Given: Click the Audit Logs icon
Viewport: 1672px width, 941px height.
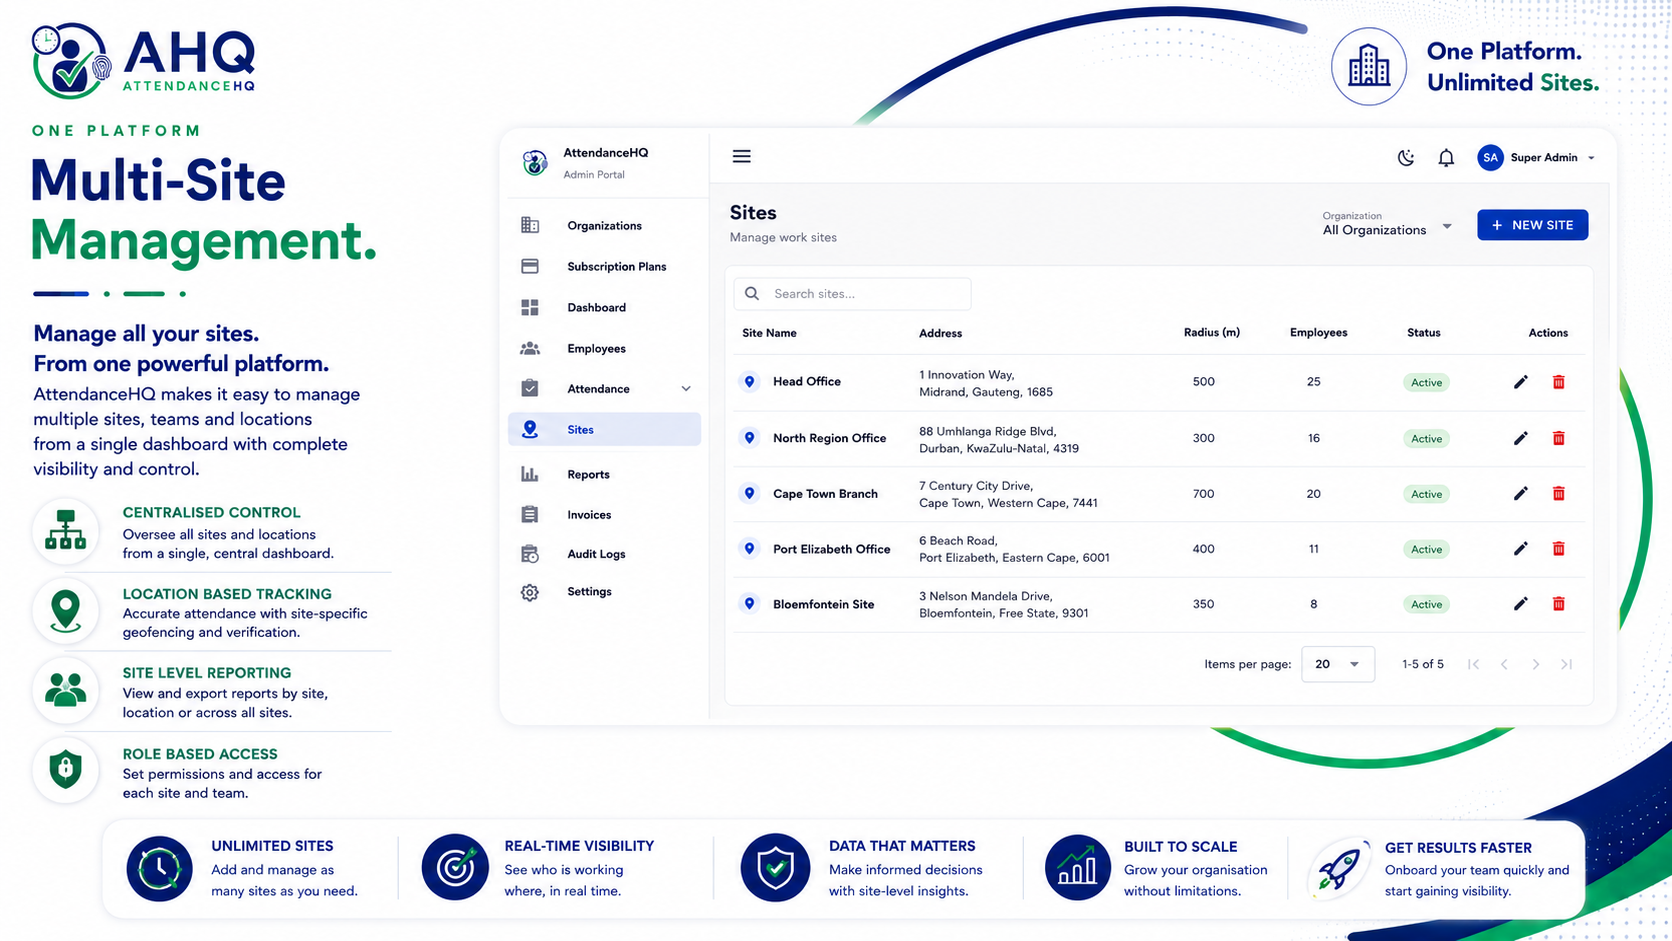Looking at the screenshot, I should pyautogui.click(x=530, y=554).
